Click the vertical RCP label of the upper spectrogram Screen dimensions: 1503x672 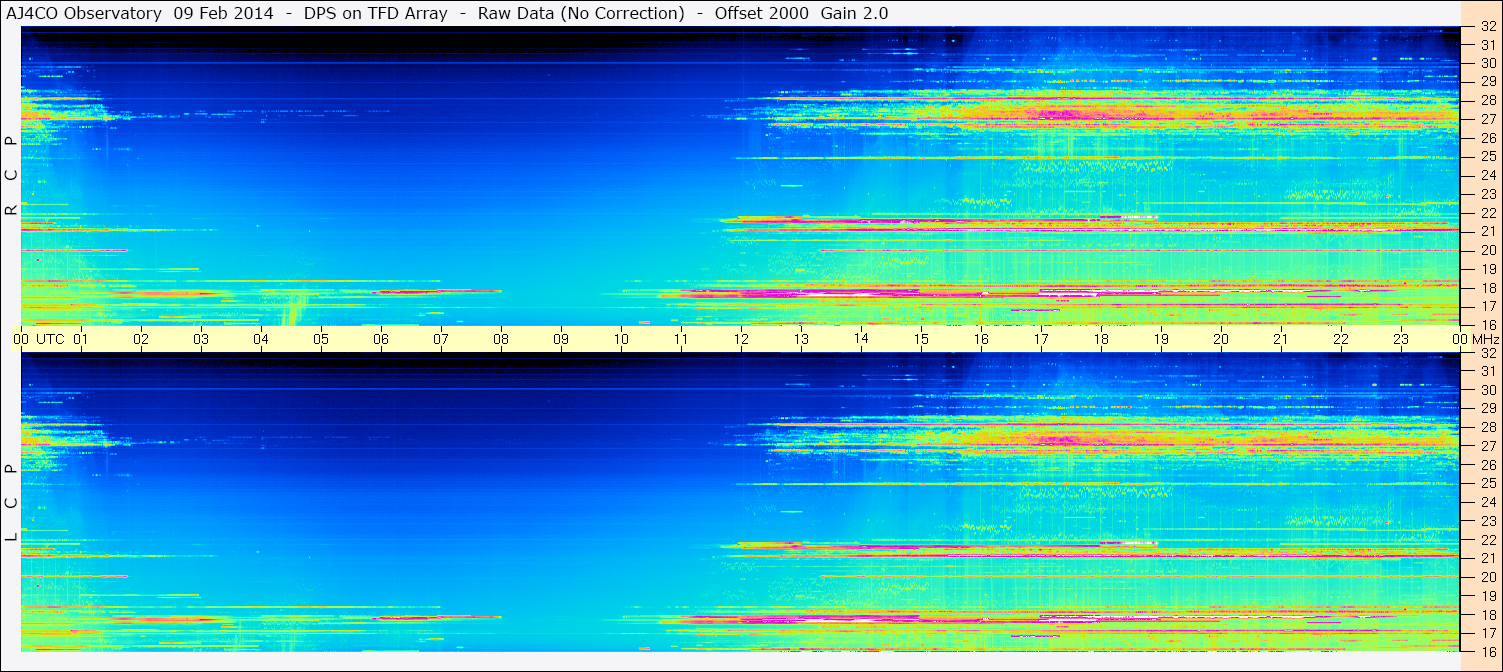11,175
